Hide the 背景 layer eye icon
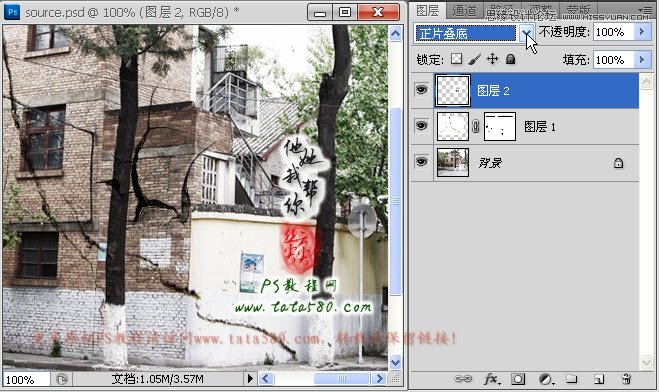Image resolution: width=659 pixels, height=392 pixels. (422, 161)
